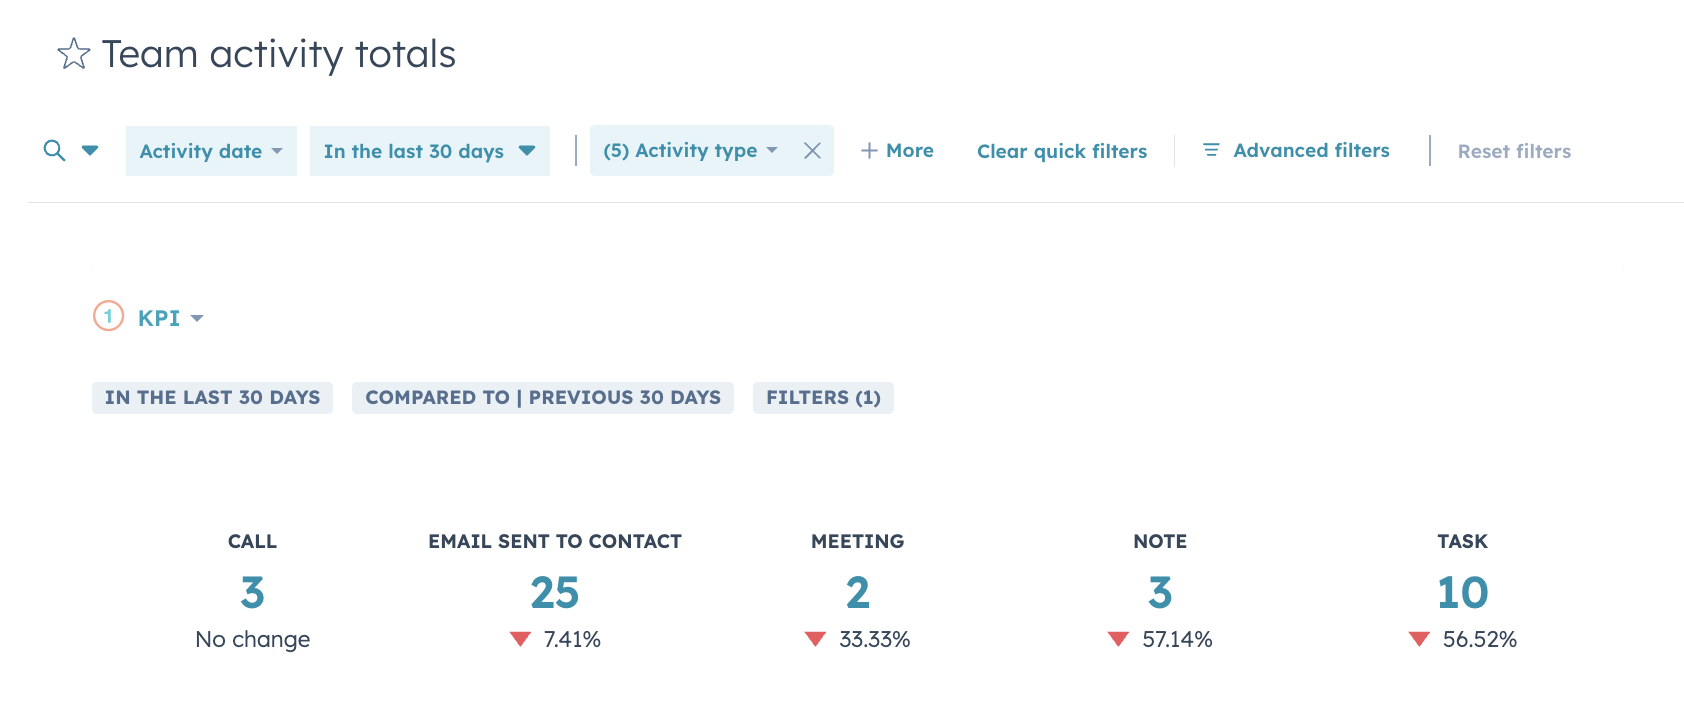Screen dimensions: 1684x722
Task: Select the CALL value 3
Action: point(253,593)
